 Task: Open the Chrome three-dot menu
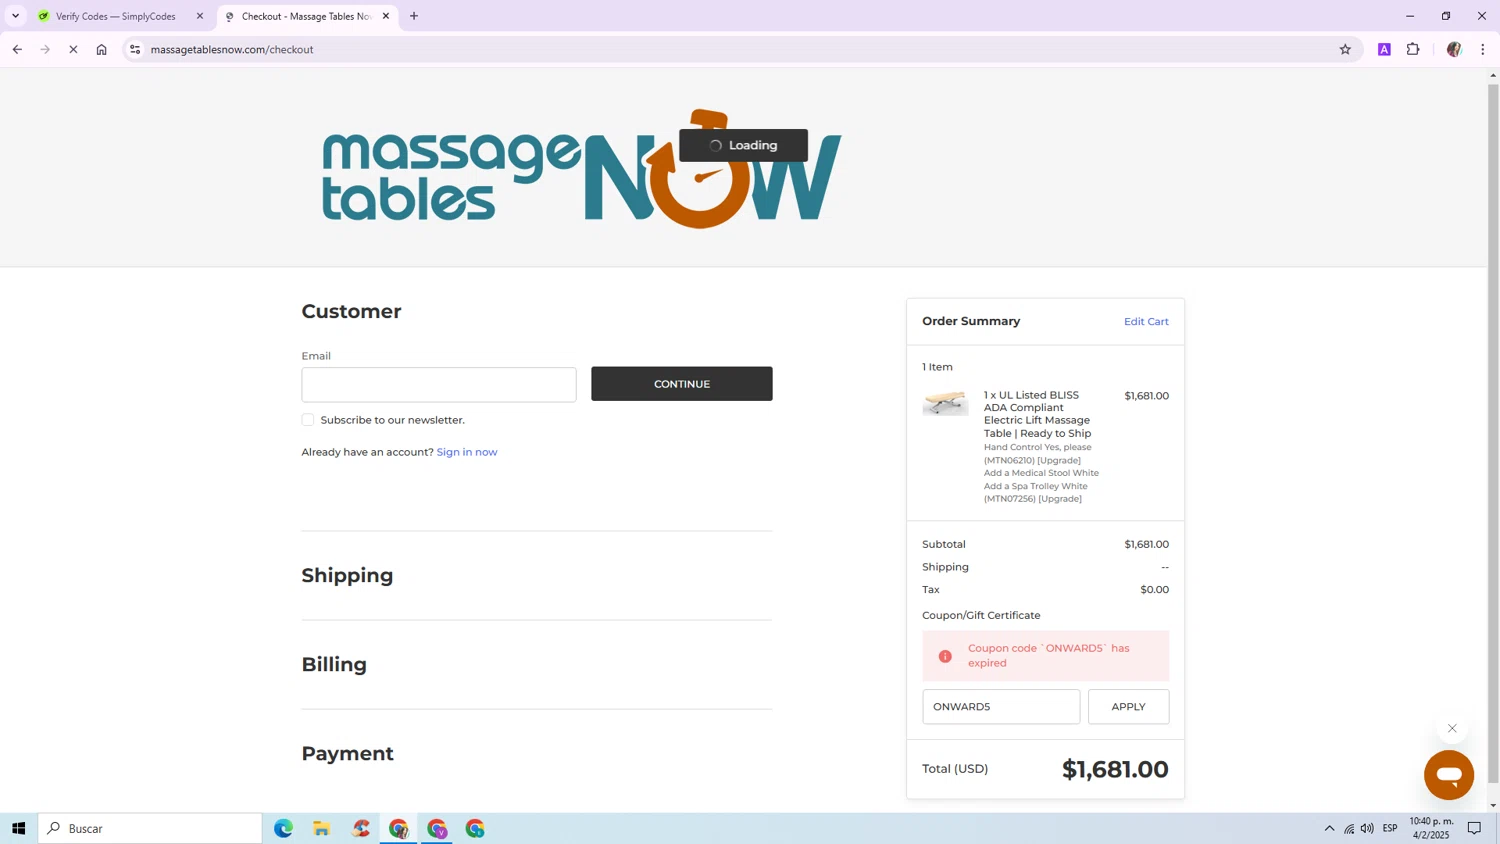pos(1483,49)
